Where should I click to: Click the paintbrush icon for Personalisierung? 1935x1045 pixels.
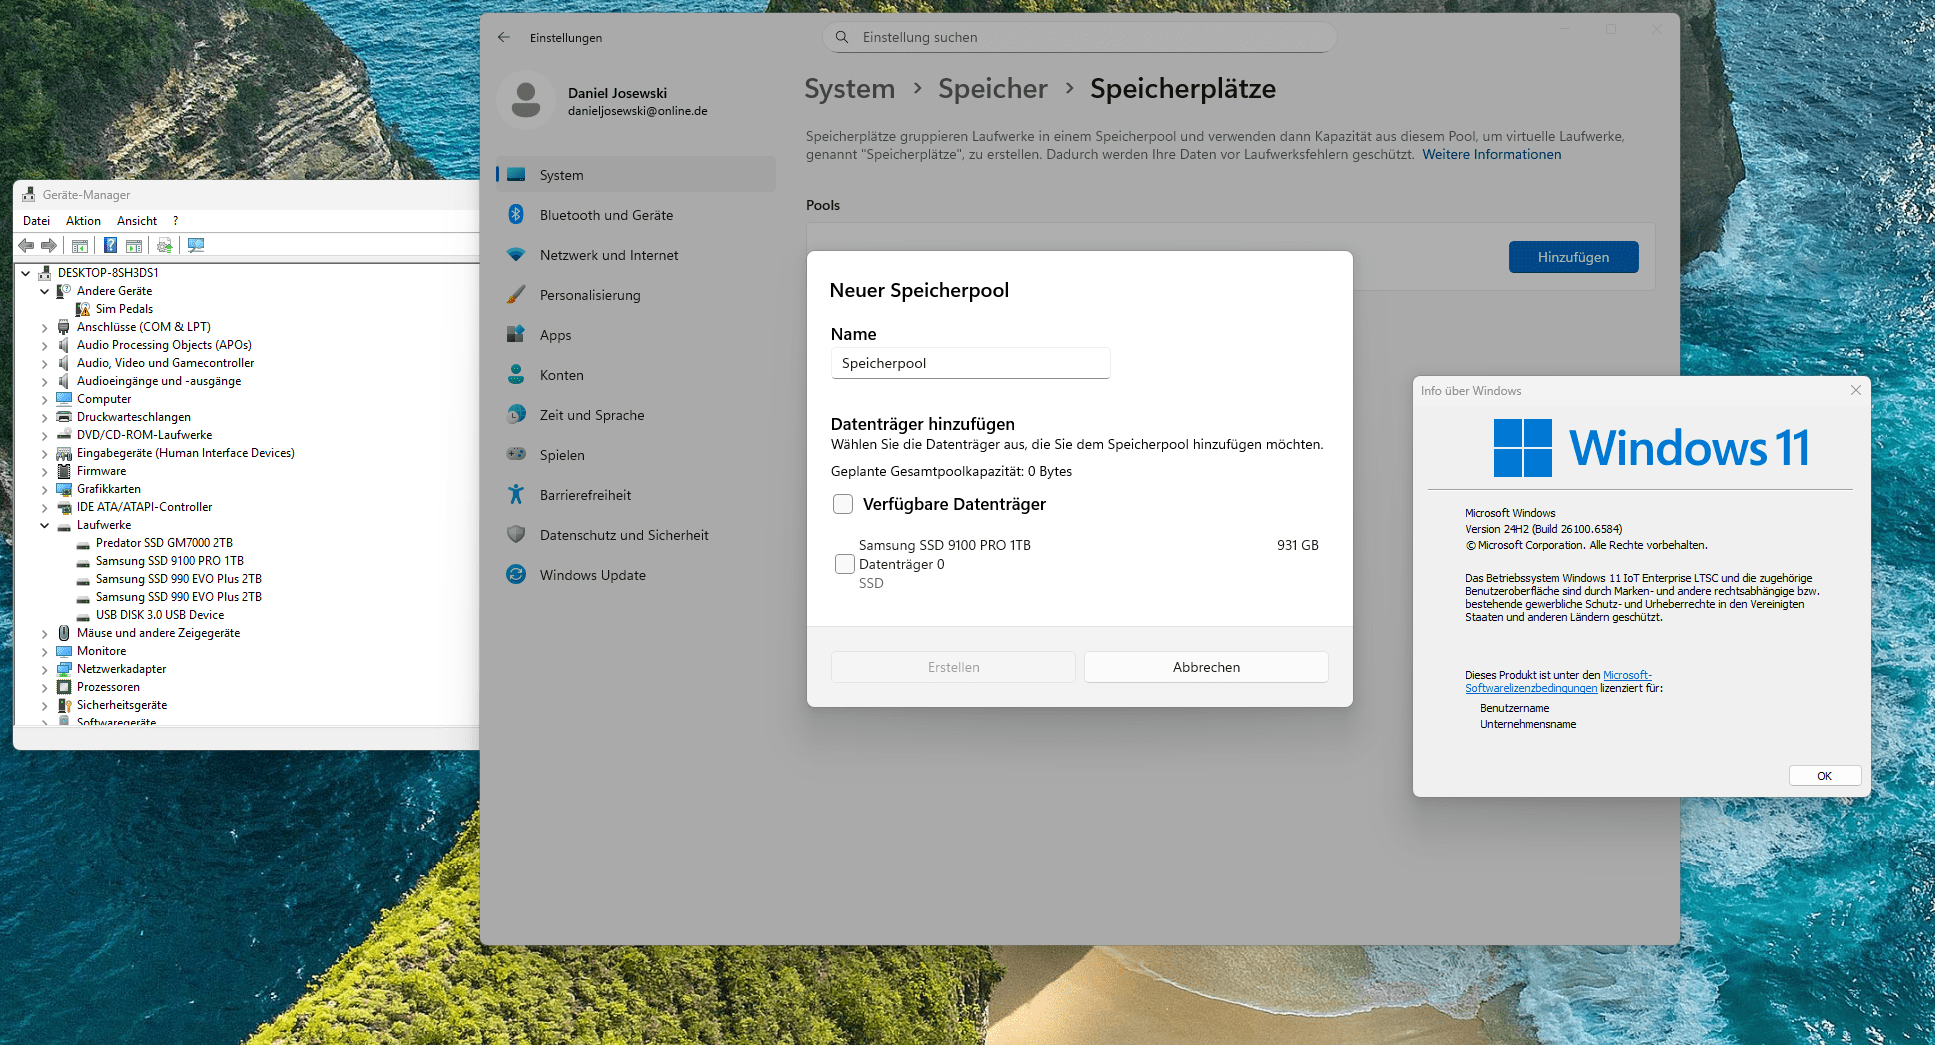(516, 295)
